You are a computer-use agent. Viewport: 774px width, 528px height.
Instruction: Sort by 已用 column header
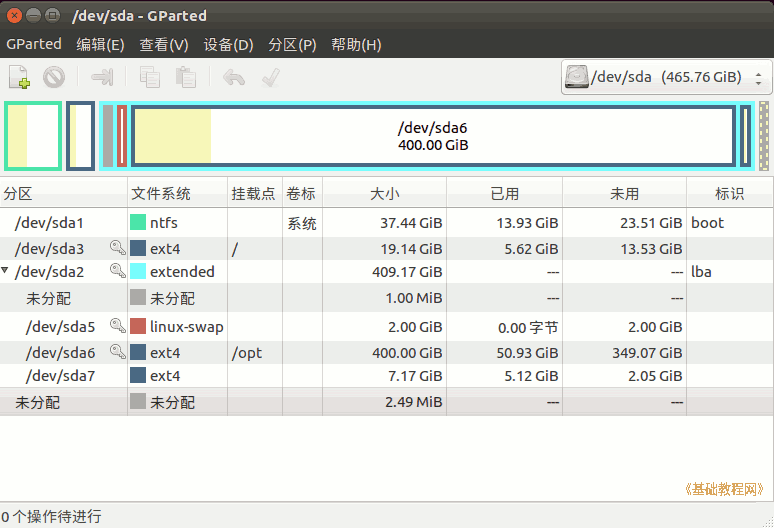[504, 193]
